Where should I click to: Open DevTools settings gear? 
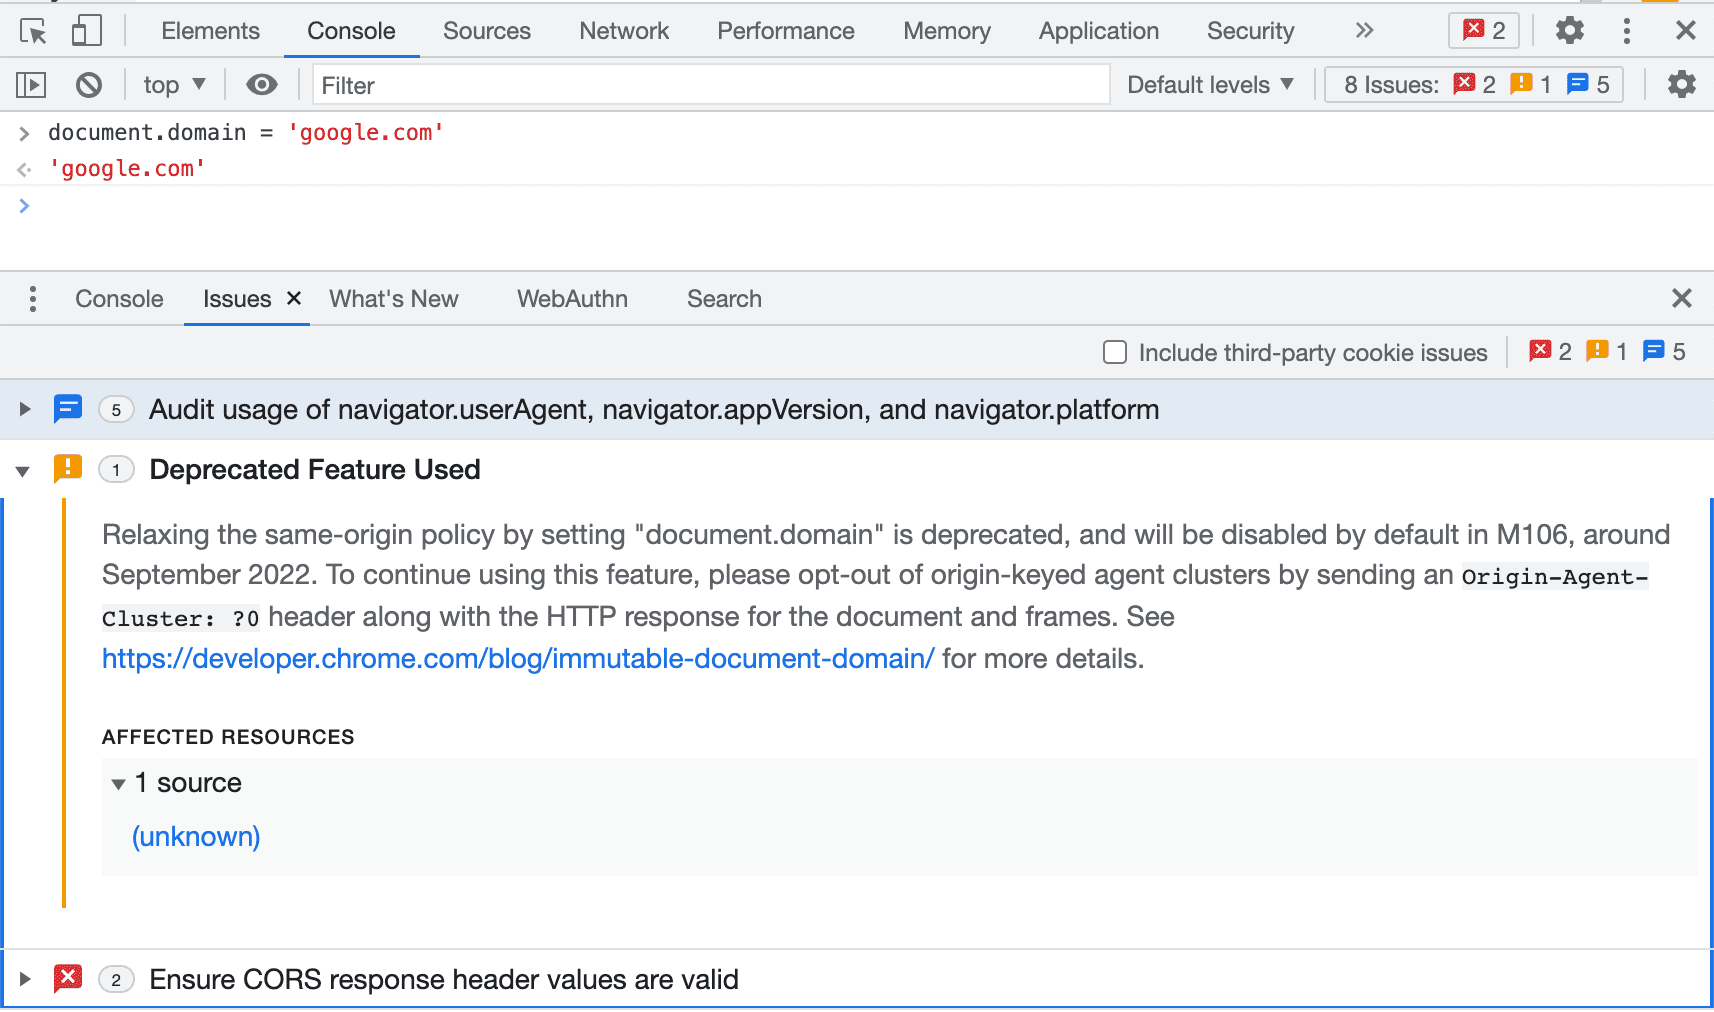1569,31
